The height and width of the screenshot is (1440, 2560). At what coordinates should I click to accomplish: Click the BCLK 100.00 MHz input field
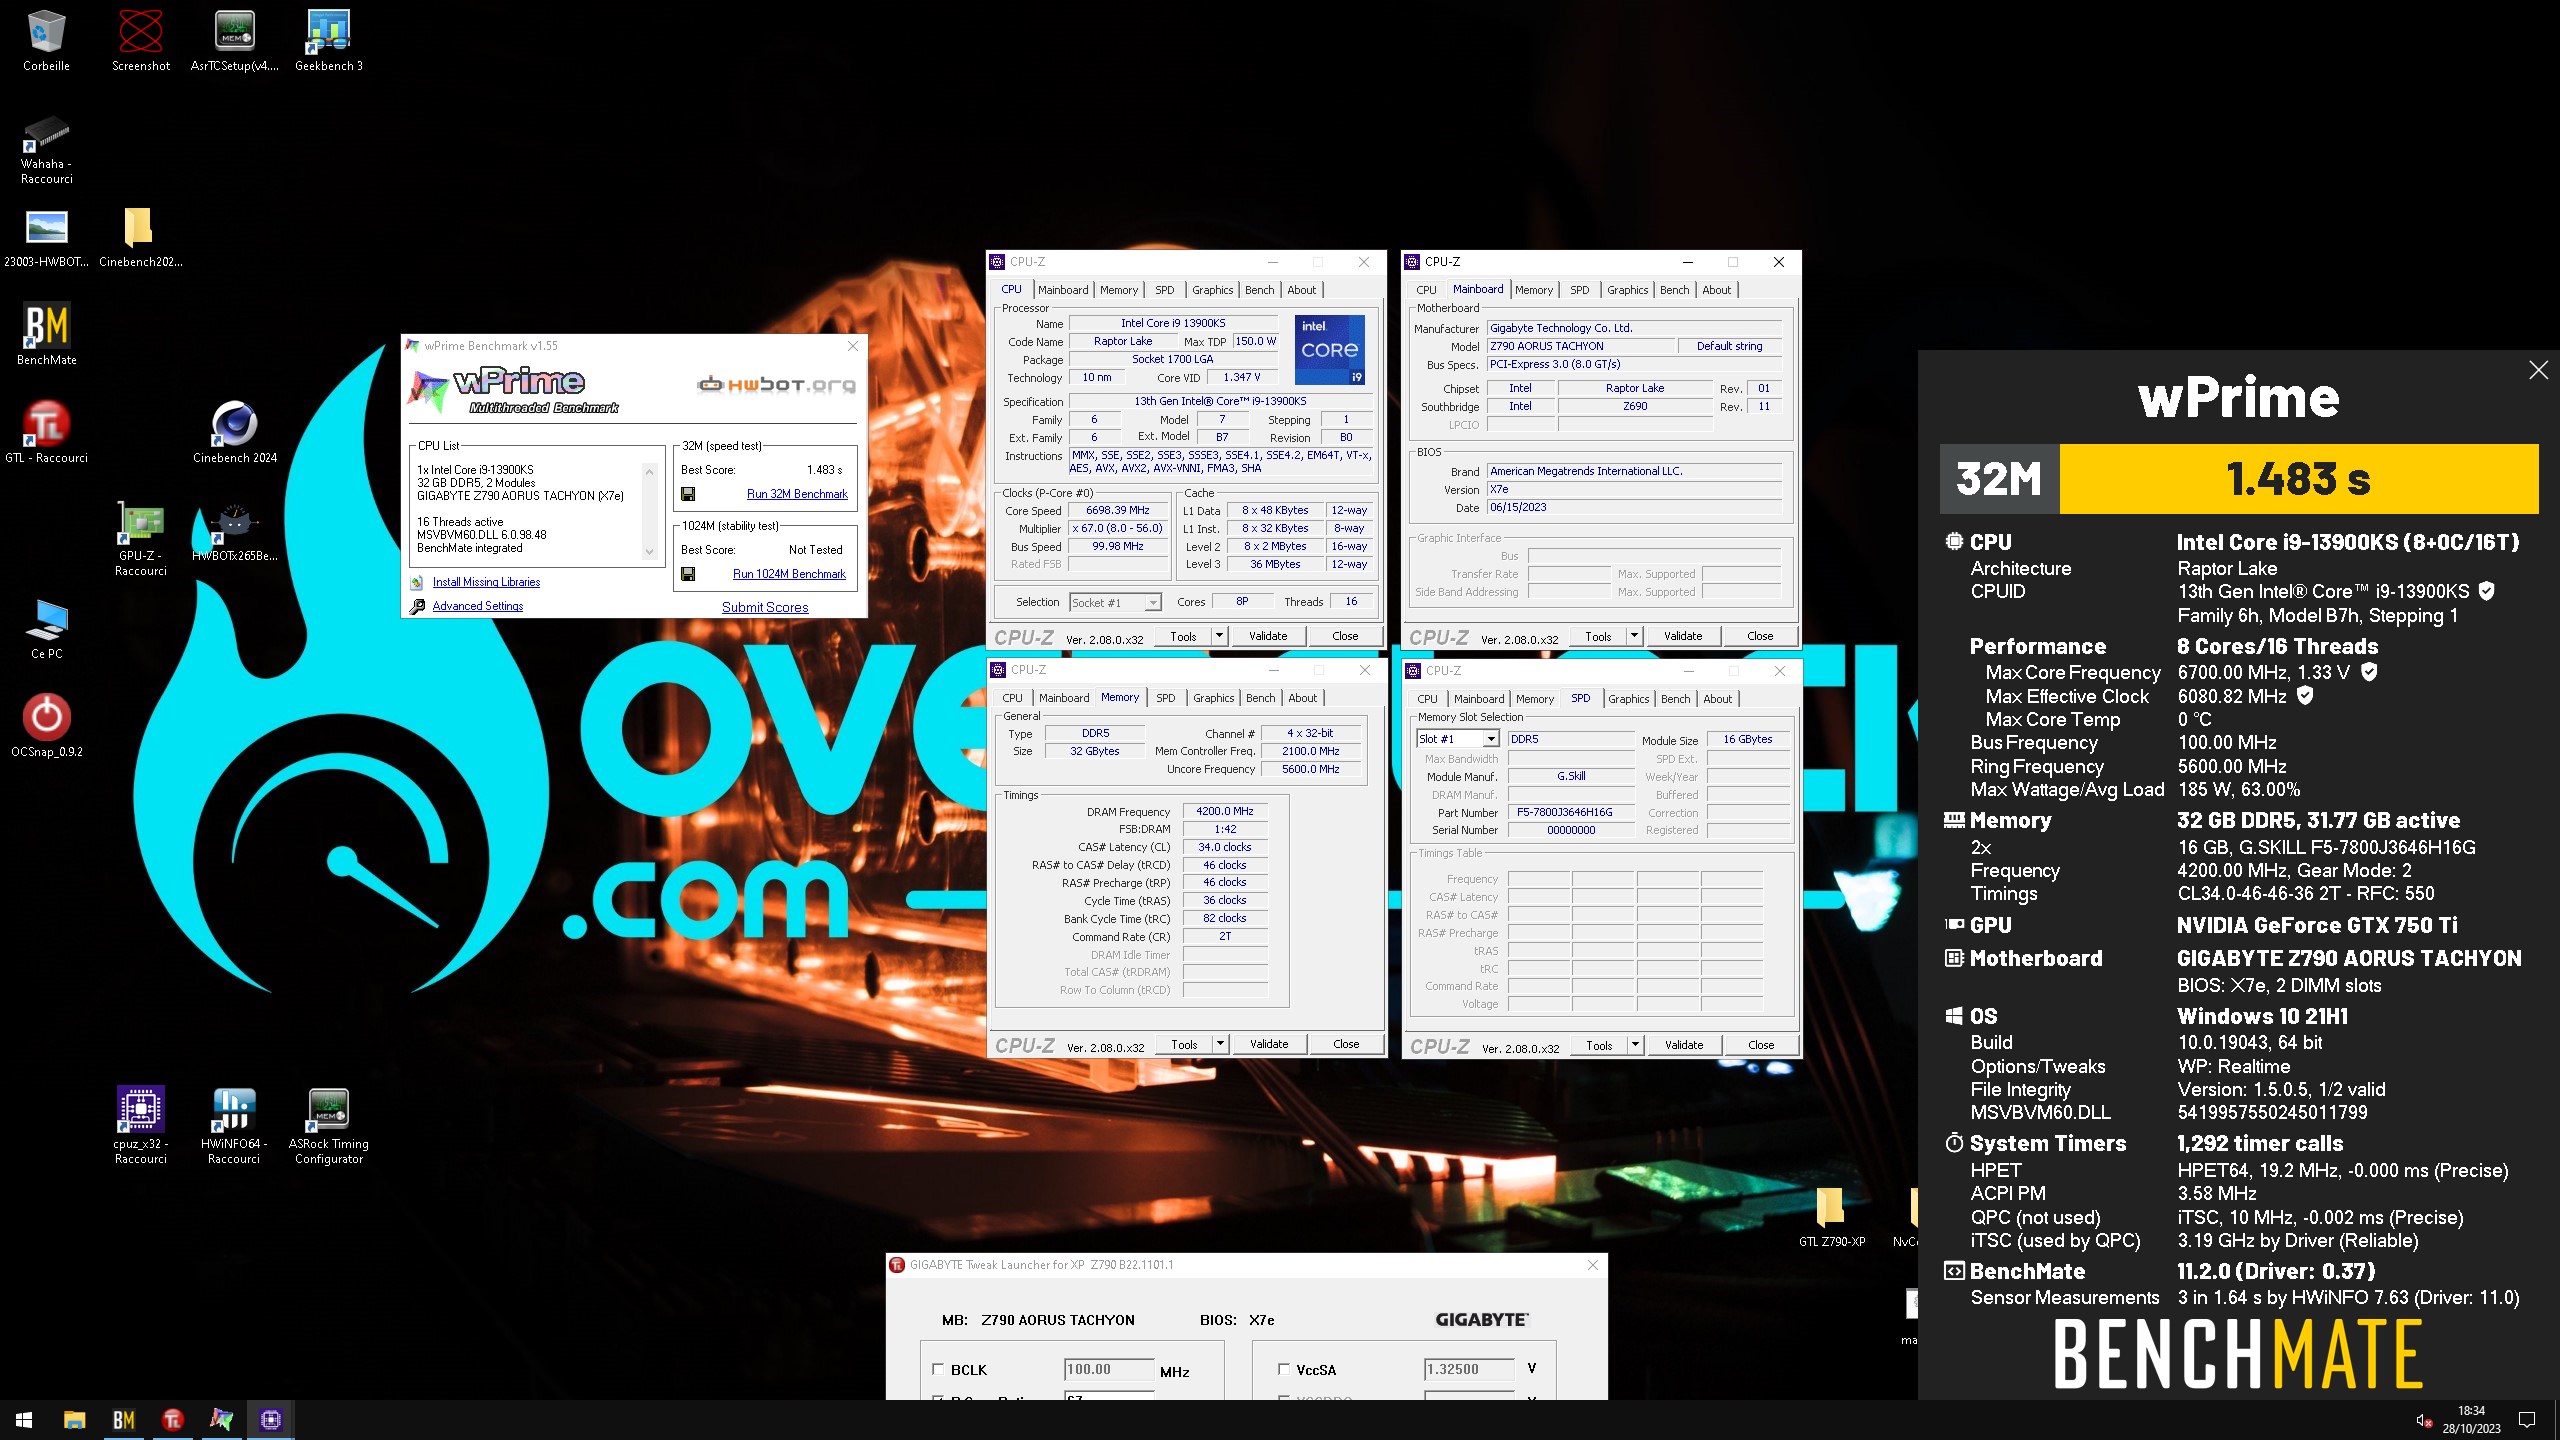point(1109,1370)
